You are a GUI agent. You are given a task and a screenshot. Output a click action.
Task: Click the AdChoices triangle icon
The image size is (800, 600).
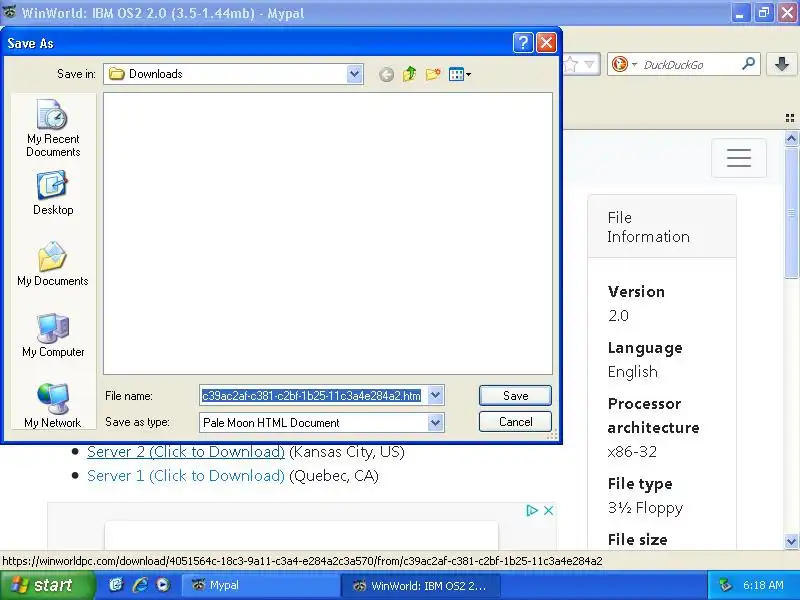coord(532,510)
